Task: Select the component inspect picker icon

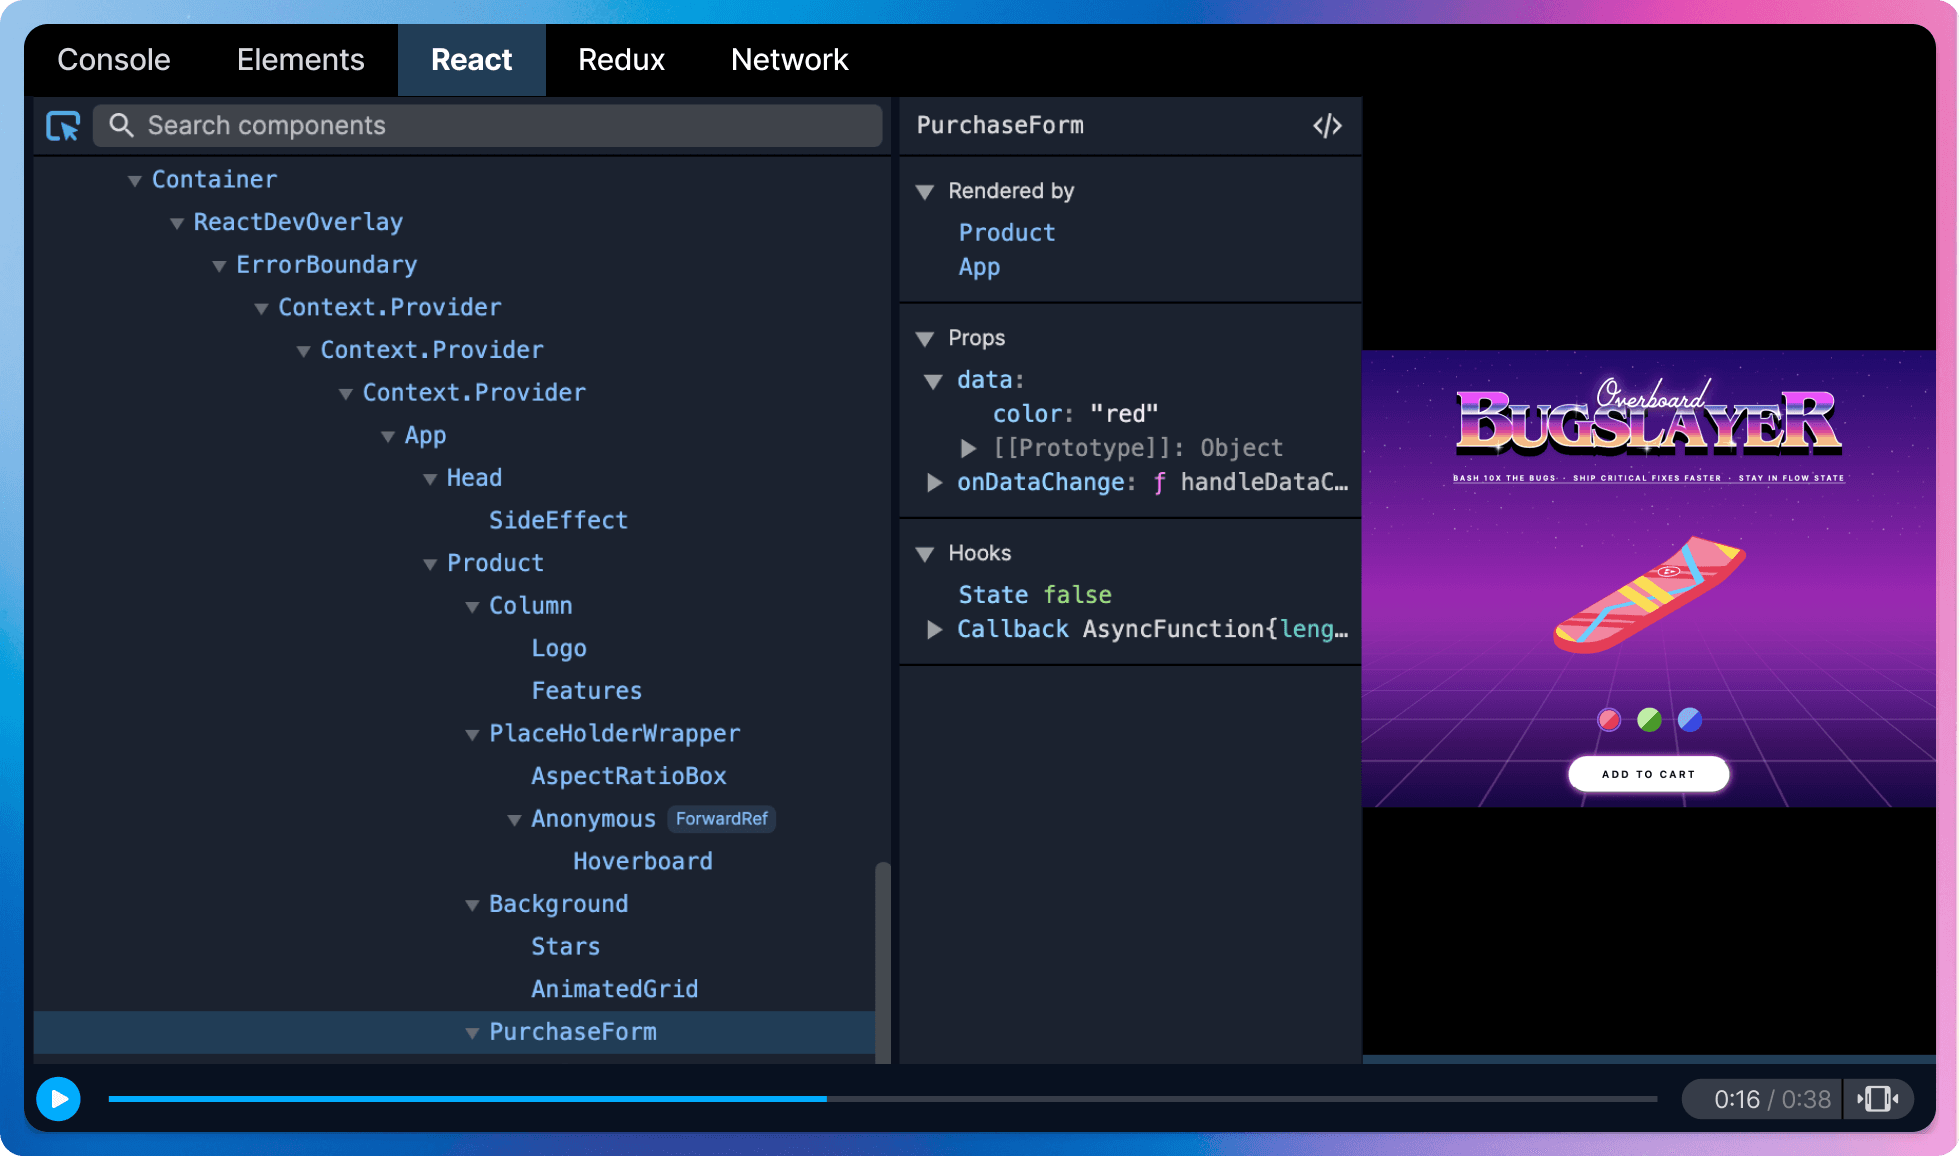Action: pyautogui.click(x=62, y=126)
